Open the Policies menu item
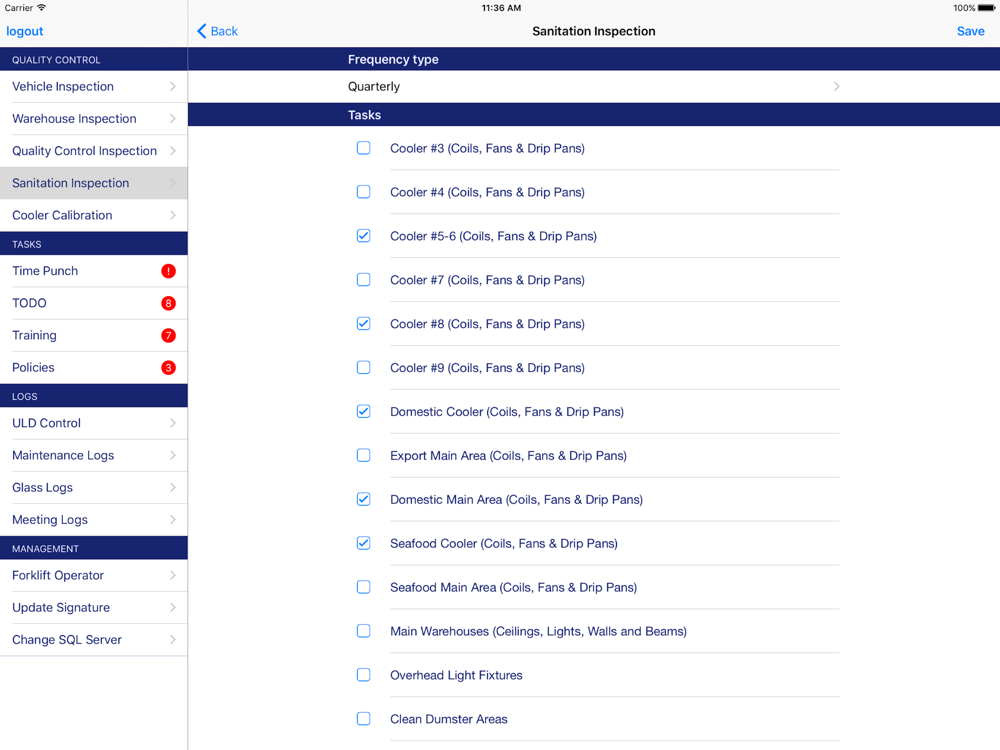Screen dimensions: 1000x750 (x=94, y=368)
